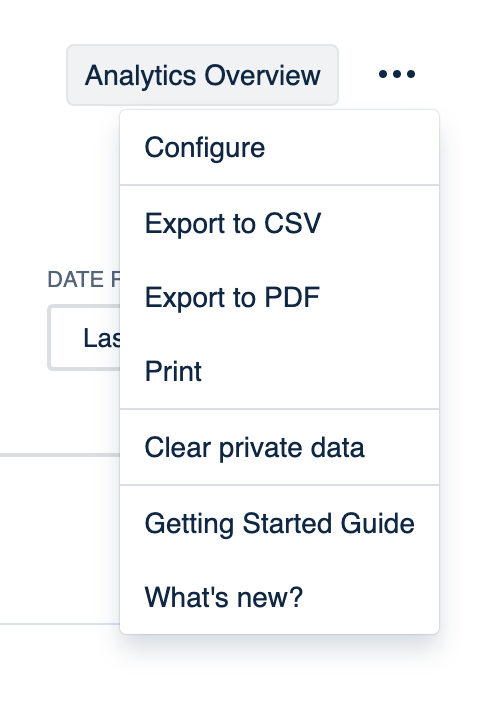The height and width of the screenshot is (704, 494).
Task: Return to Analytics Overview page
Action: click(x=203, y=75)
